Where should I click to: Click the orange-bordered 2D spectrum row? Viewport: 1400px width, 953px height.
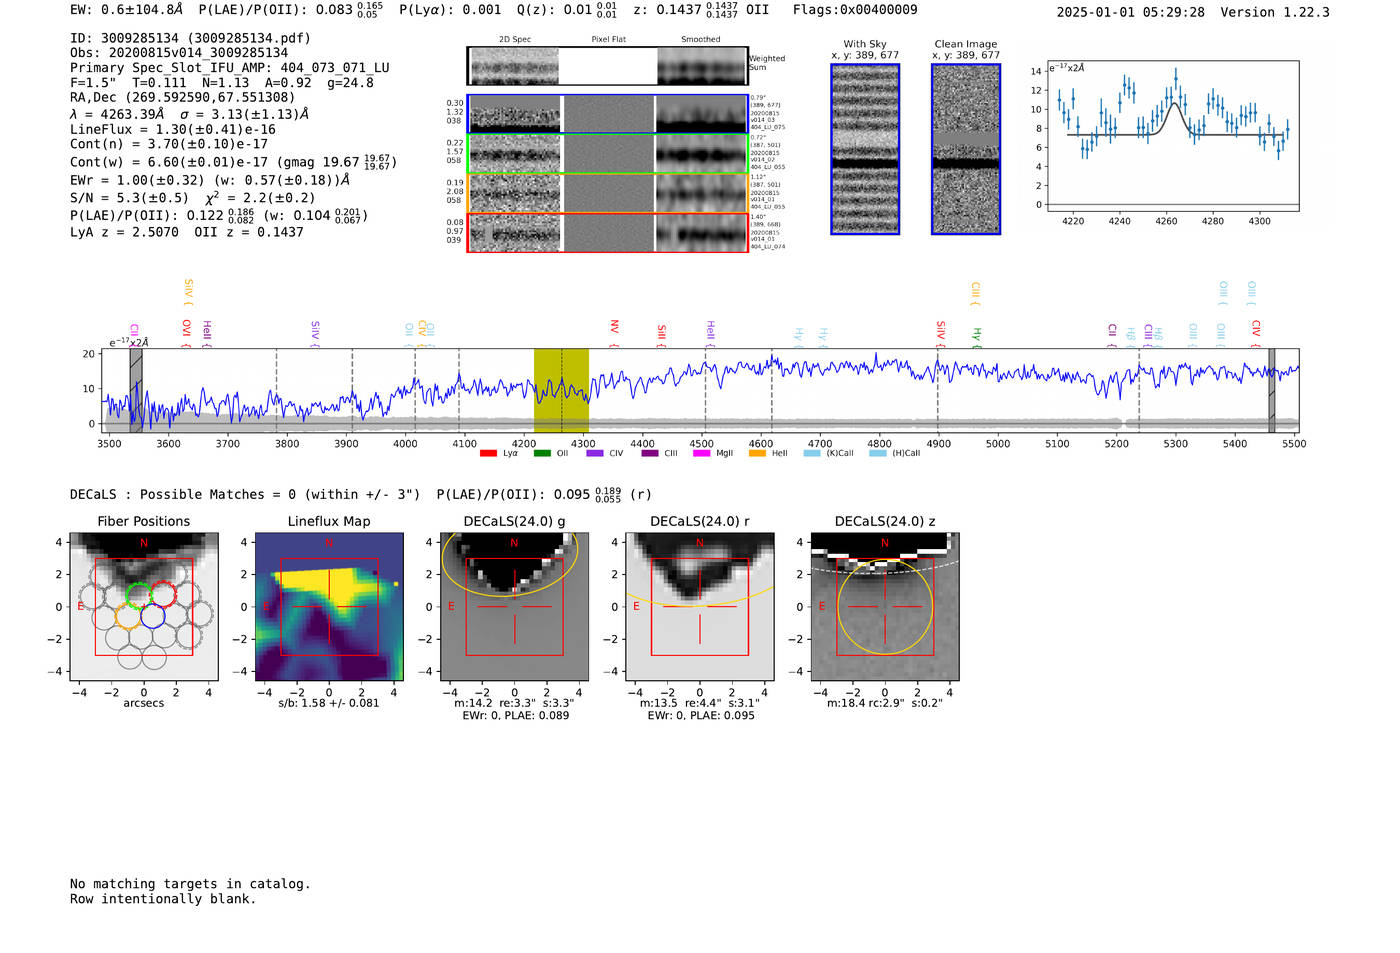tap(608, 193)
